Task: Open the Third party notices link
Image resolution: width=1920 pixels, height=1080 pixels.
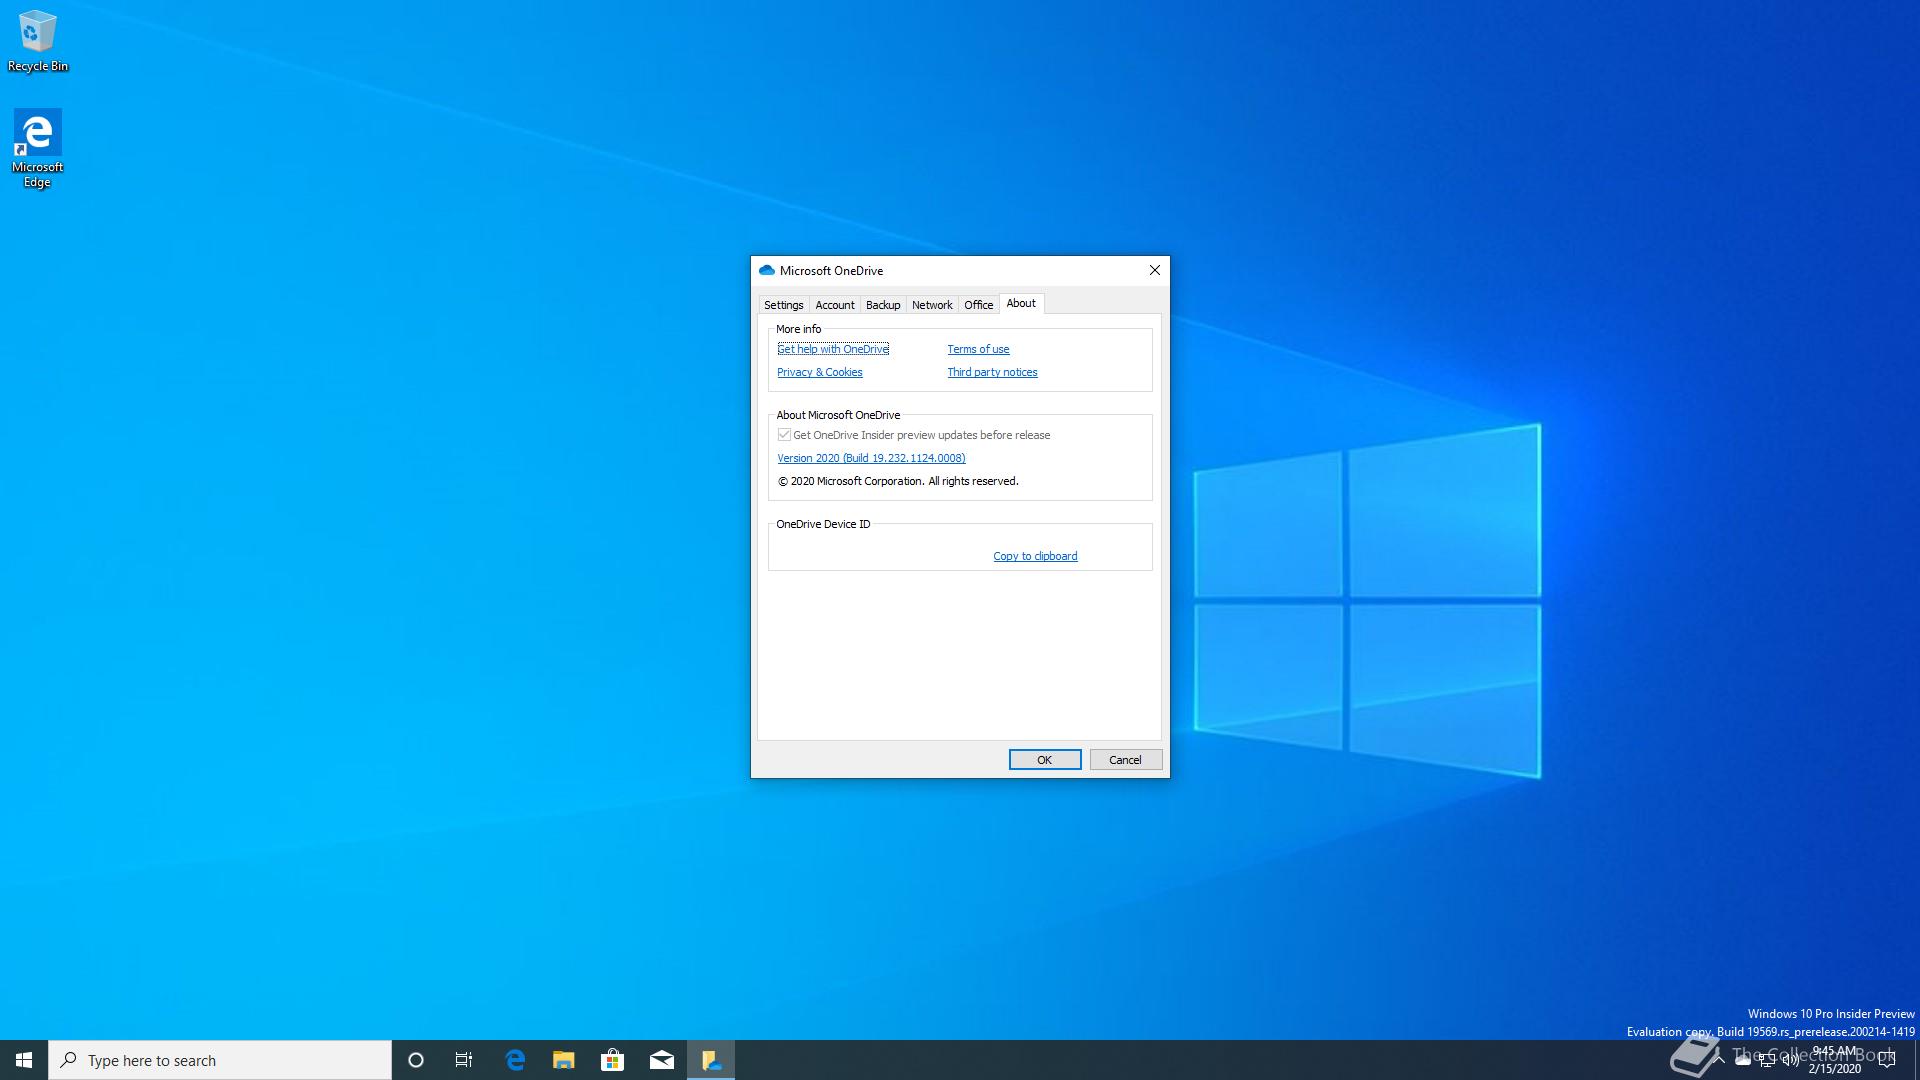Action: pos(992,372)
